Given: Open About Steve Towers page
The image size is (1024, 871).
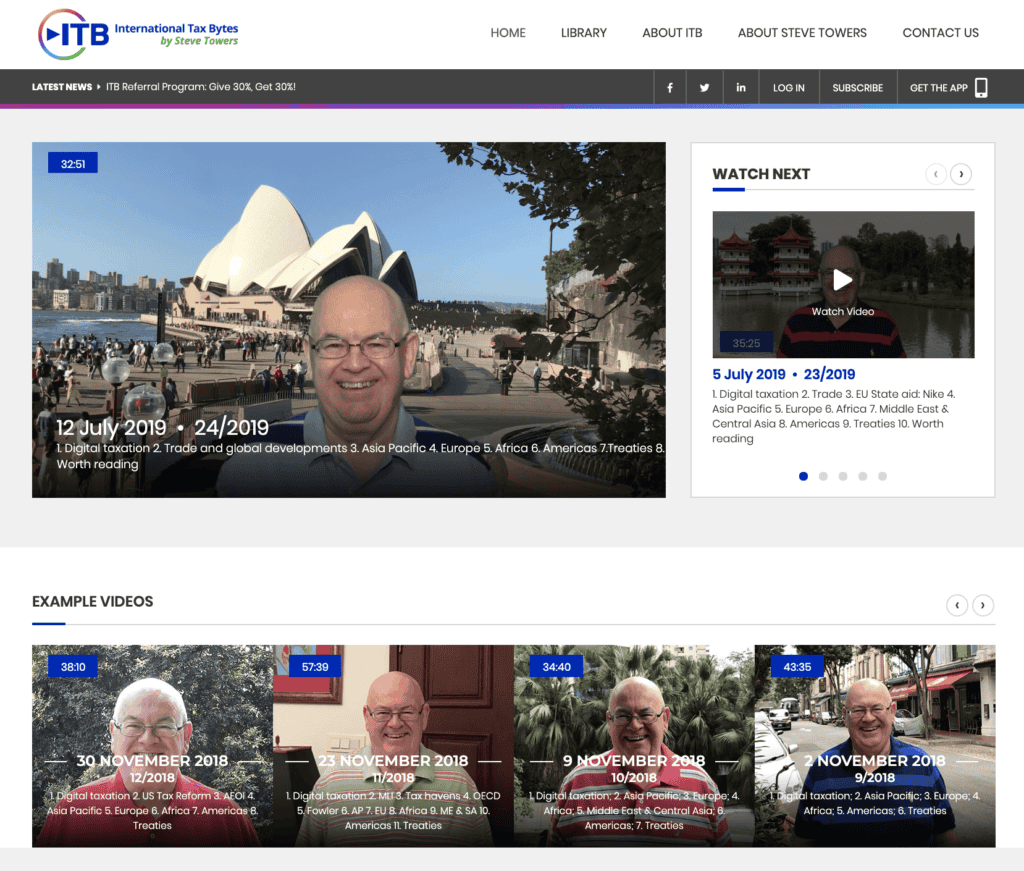Looking at the screenshot, I should (802, 33).
